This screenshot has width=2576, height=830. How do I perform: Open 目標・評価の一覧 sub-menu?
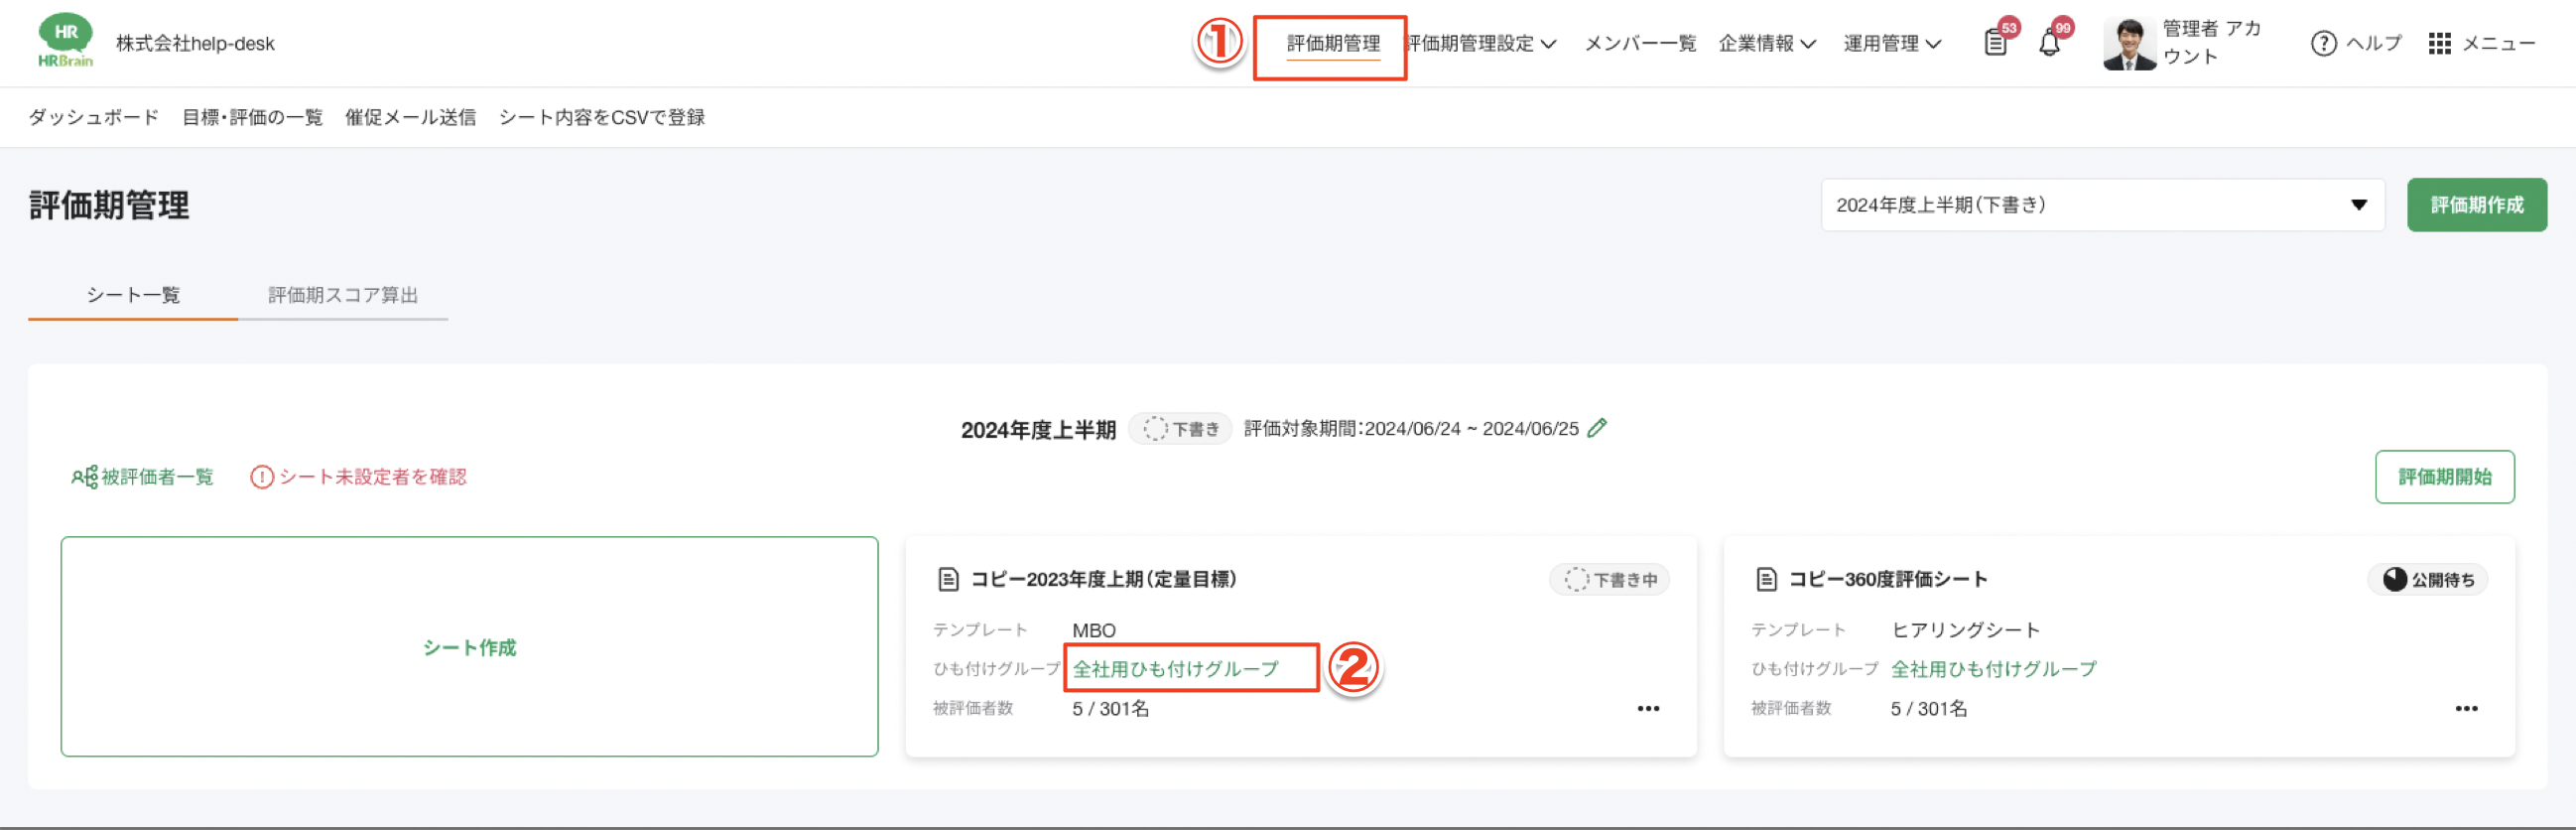252,117
